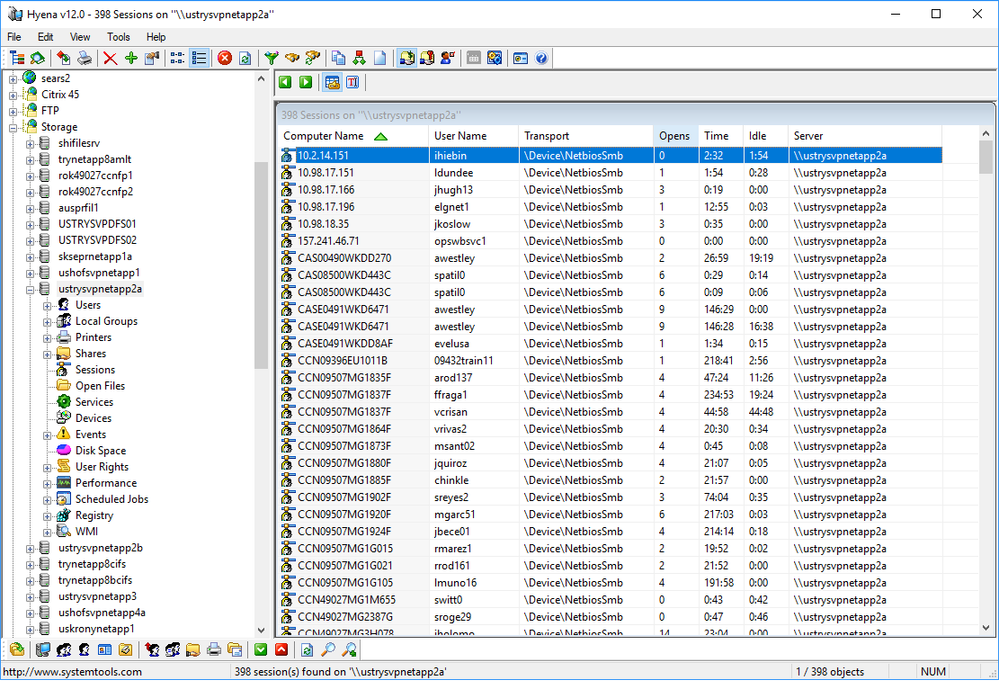Viewport: 999px width, 682px height.
Task: Click the green funnel filter icon
Action: click(x=271, y=59)
